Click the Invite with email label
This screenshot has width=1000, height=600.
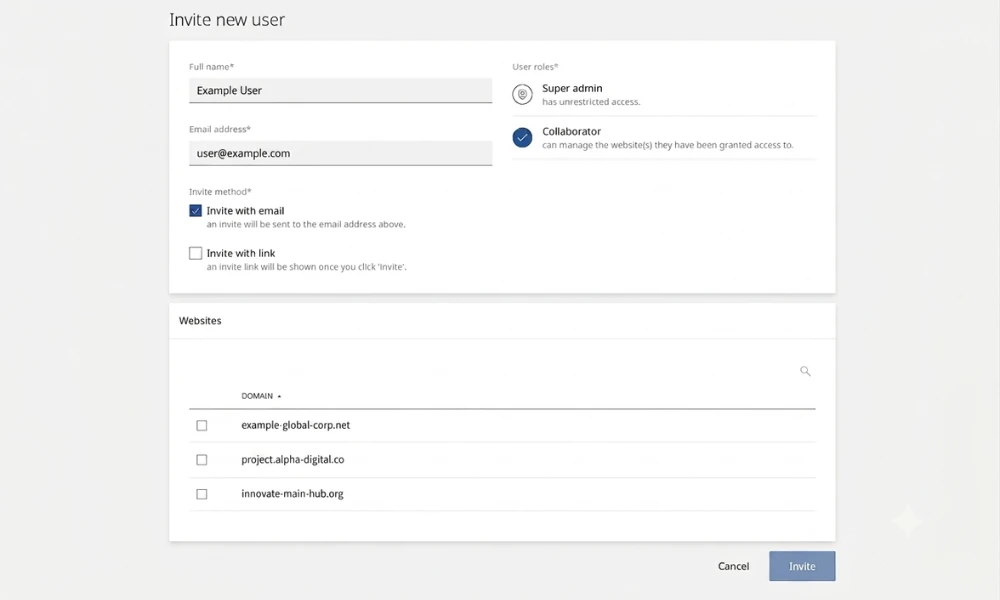click(x=246, y=210)
